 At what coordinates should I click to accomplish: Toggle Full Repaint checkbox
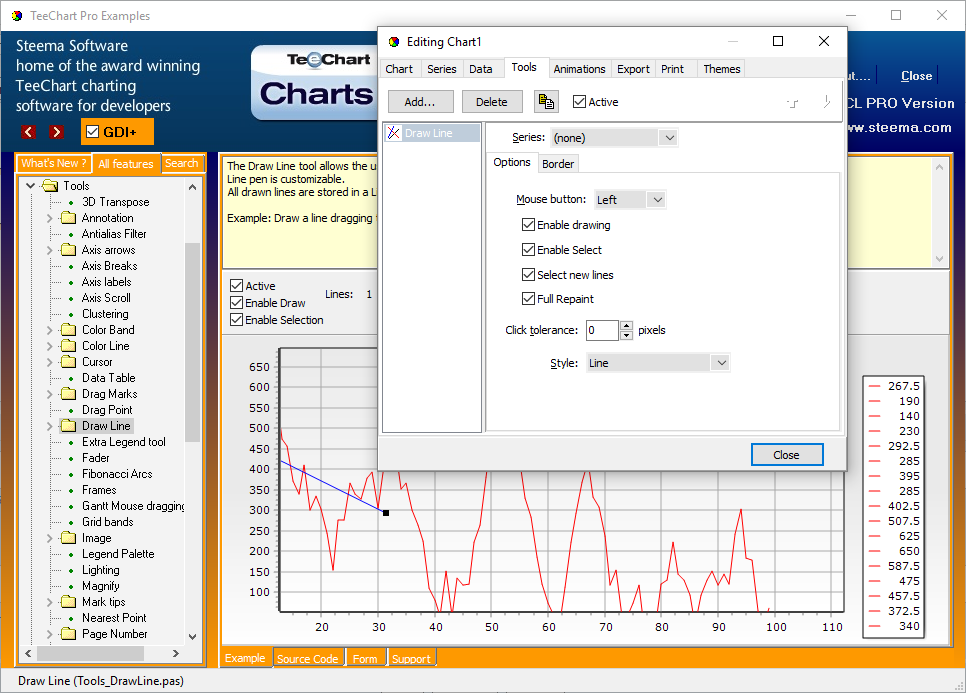(x=528, y=299)
